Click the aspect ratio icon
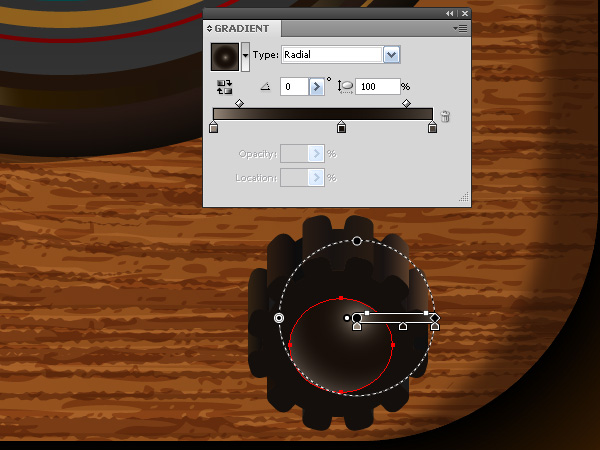 [345, 87]
